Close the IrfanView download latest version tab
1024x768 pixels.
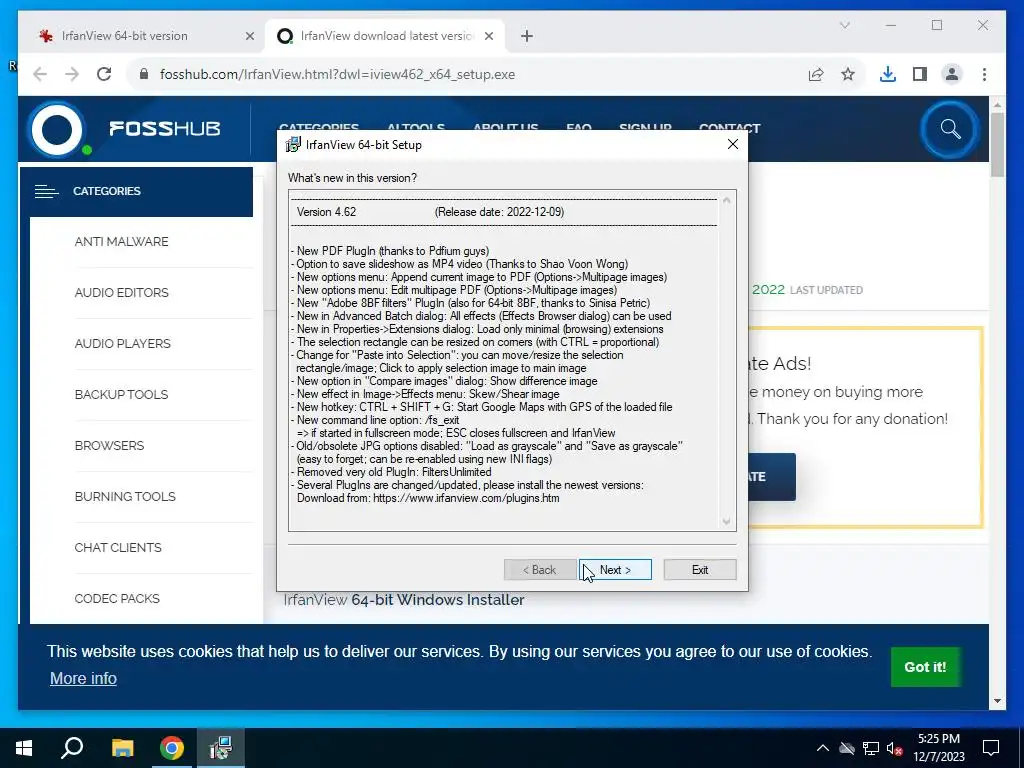(x=488, y=37)
